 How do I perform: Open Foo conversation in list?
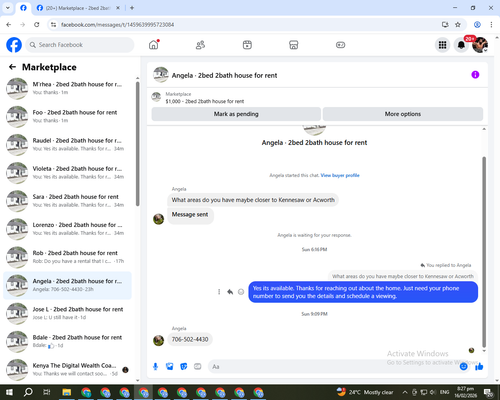67,116
